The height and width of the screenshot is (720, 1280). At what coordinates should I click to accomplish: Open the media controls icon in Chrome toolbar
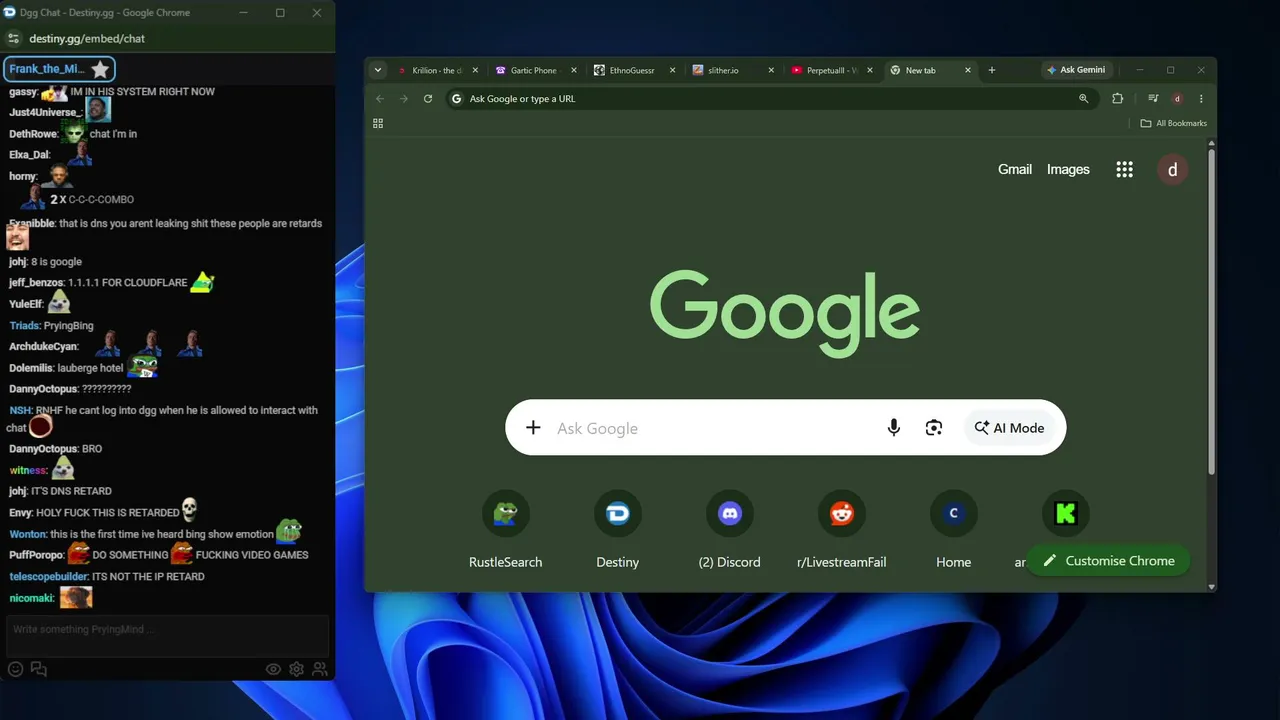(1153, 99)
